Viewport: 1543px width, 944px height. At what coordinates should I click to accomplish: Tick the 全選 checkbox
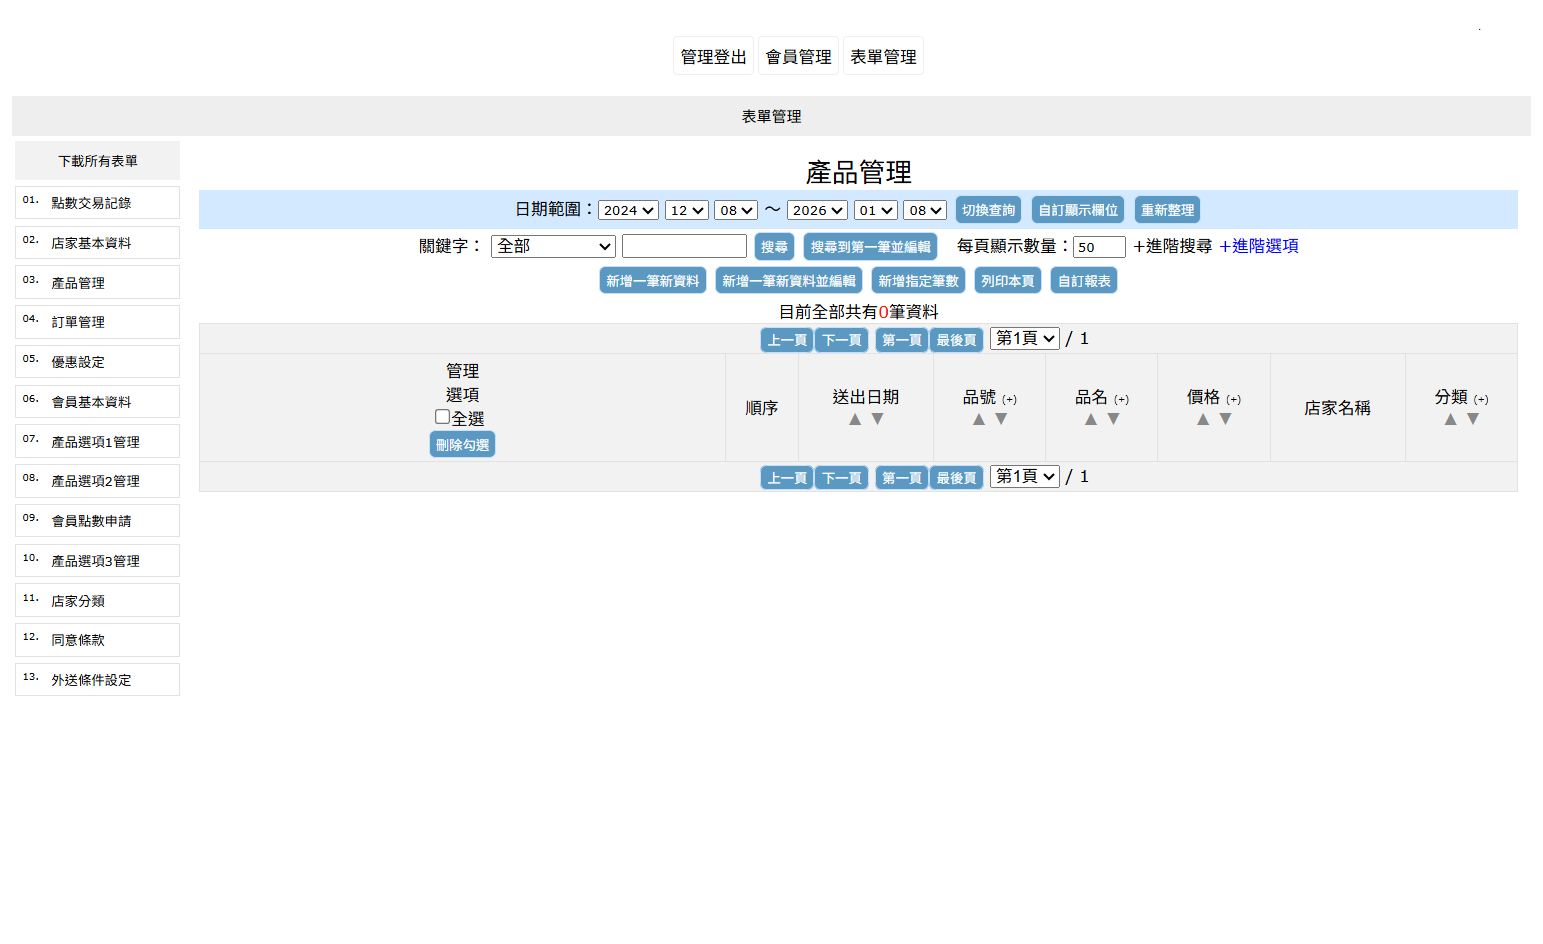[442, 417]
